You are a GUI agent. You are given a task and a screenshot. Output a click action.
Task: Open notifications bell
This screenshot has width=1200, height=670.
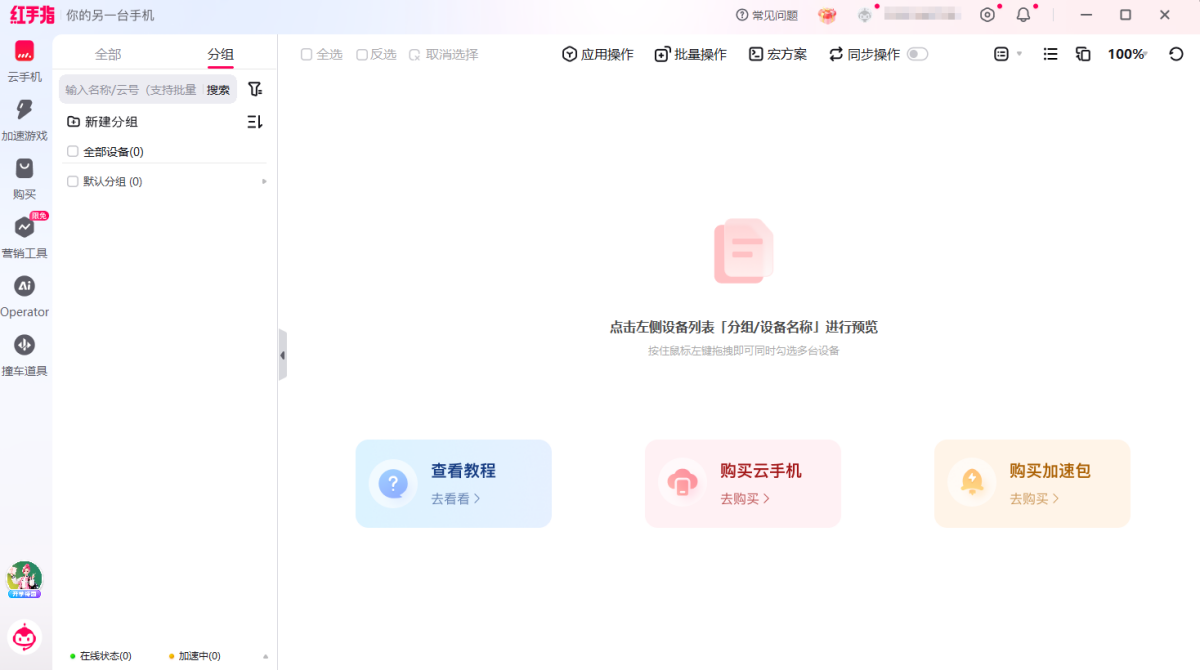click(1023, 15)
